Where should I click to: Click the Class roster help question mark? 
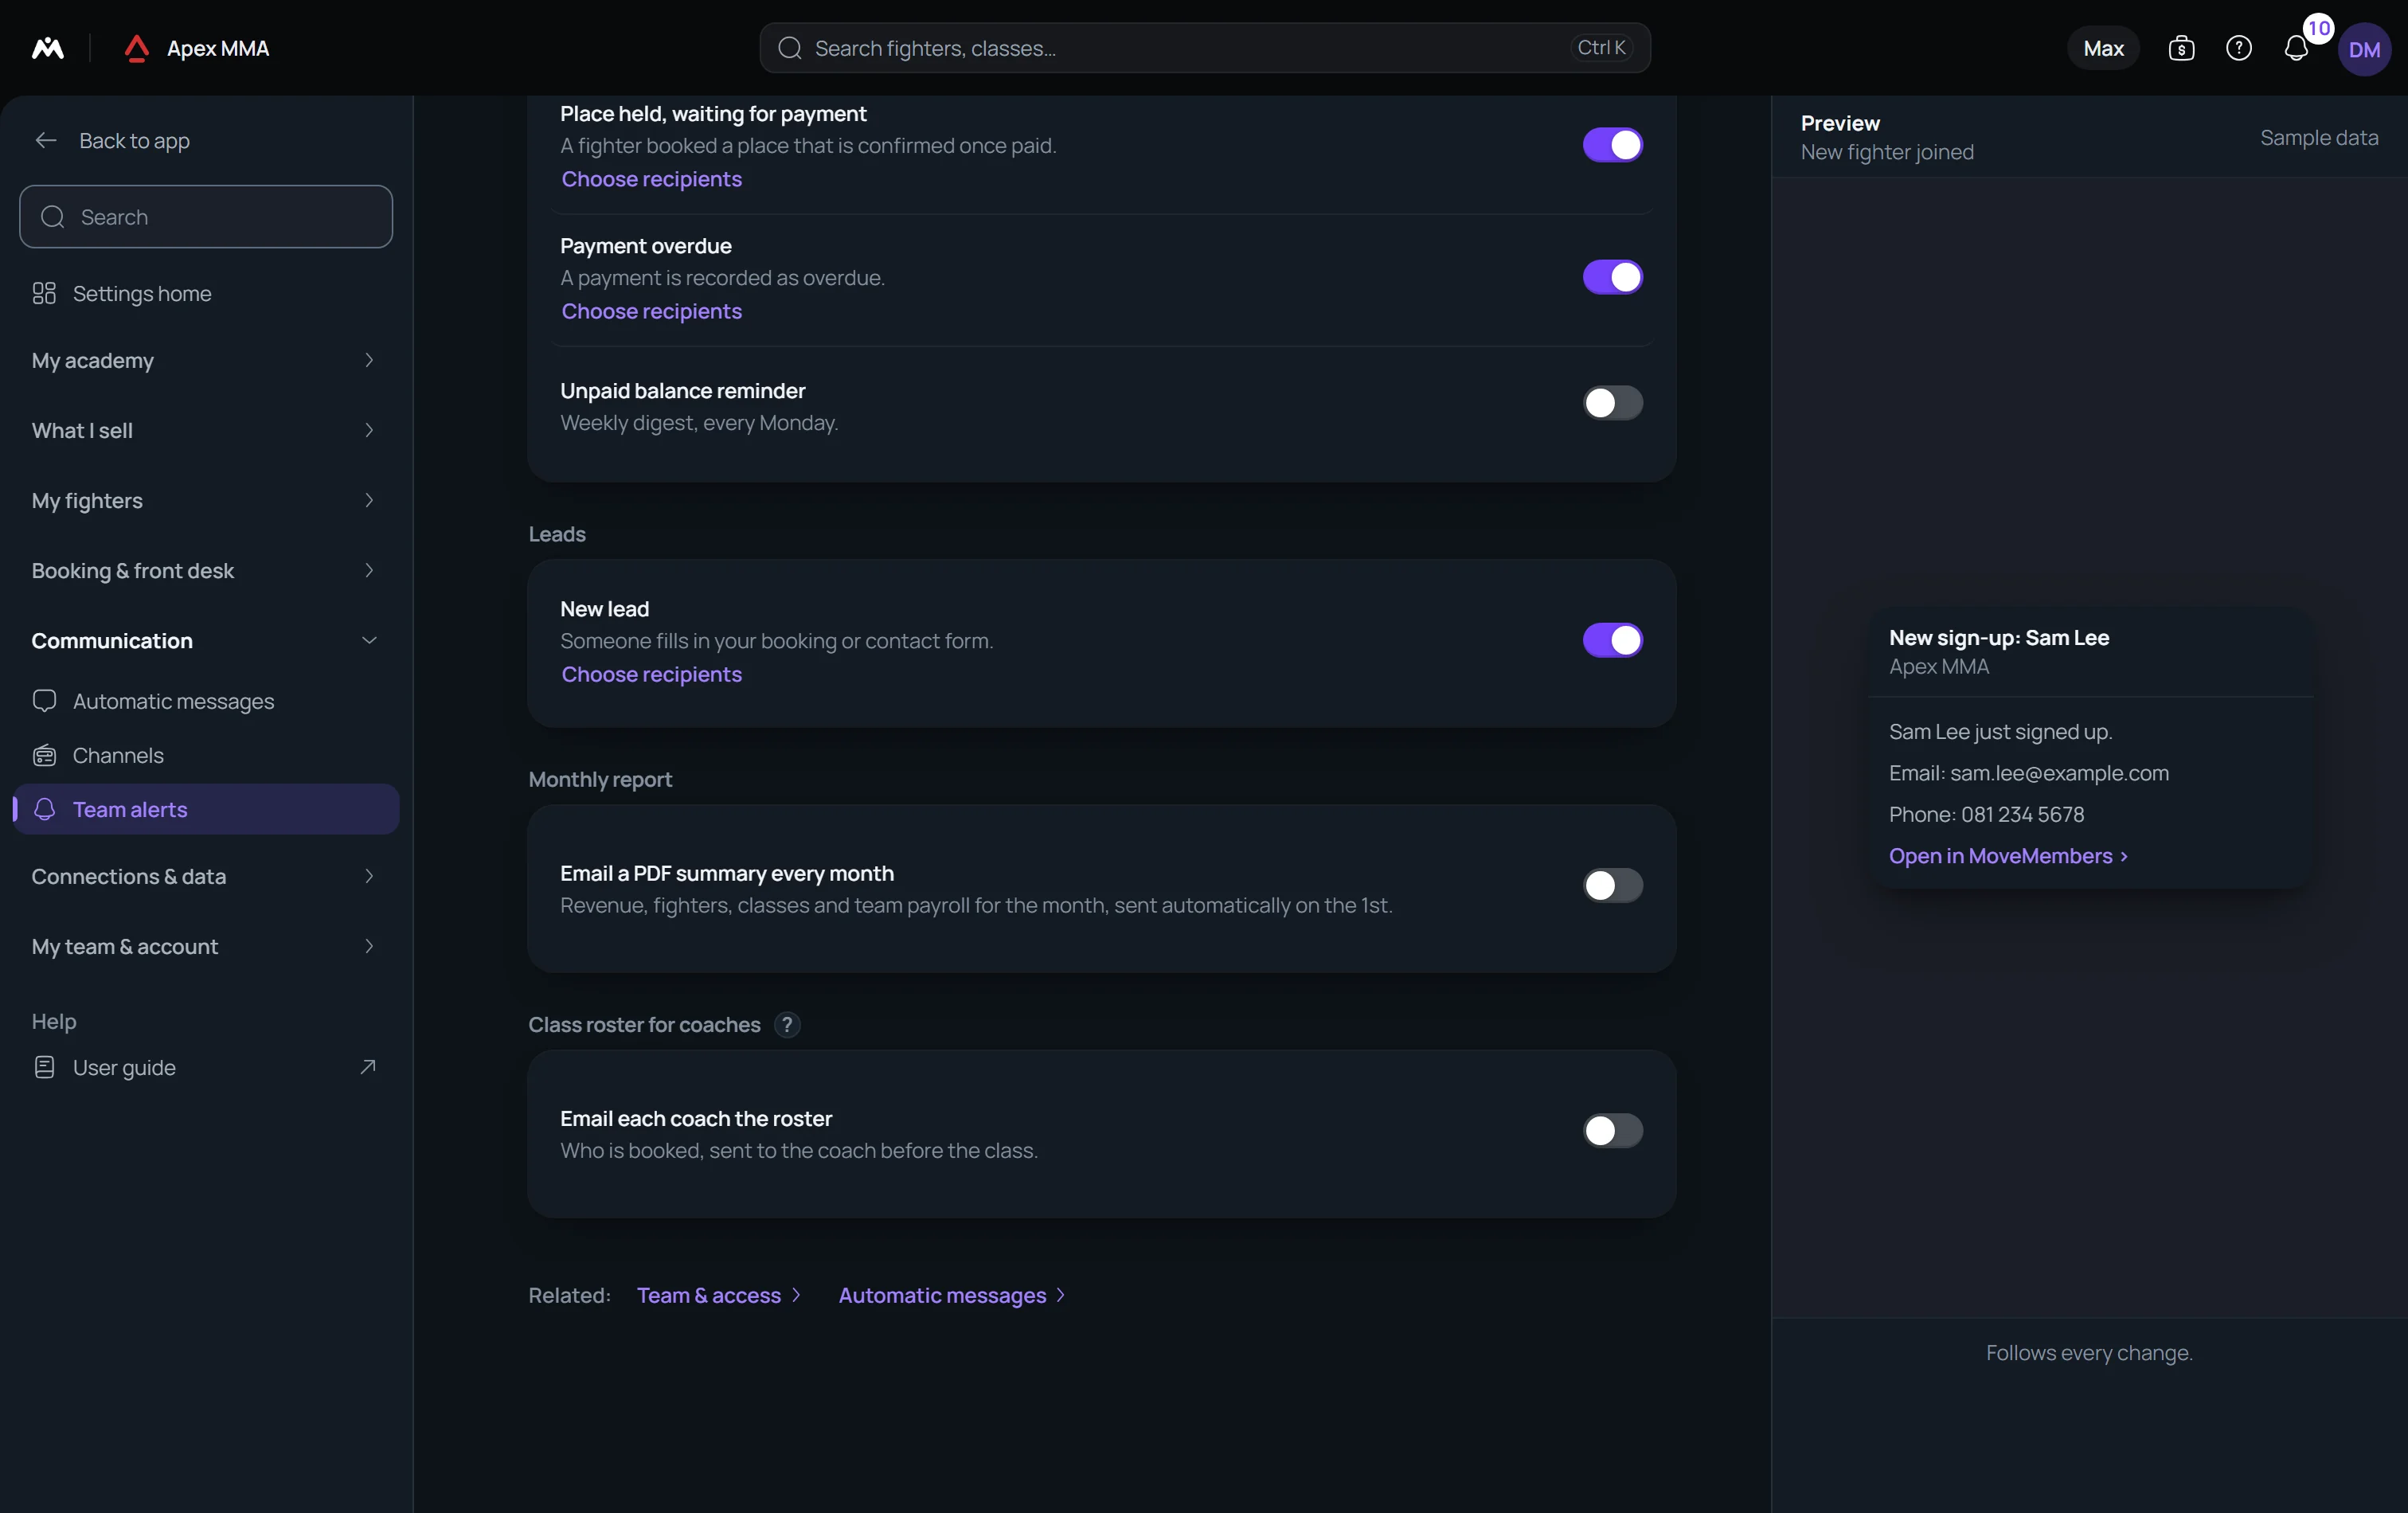787,1025
